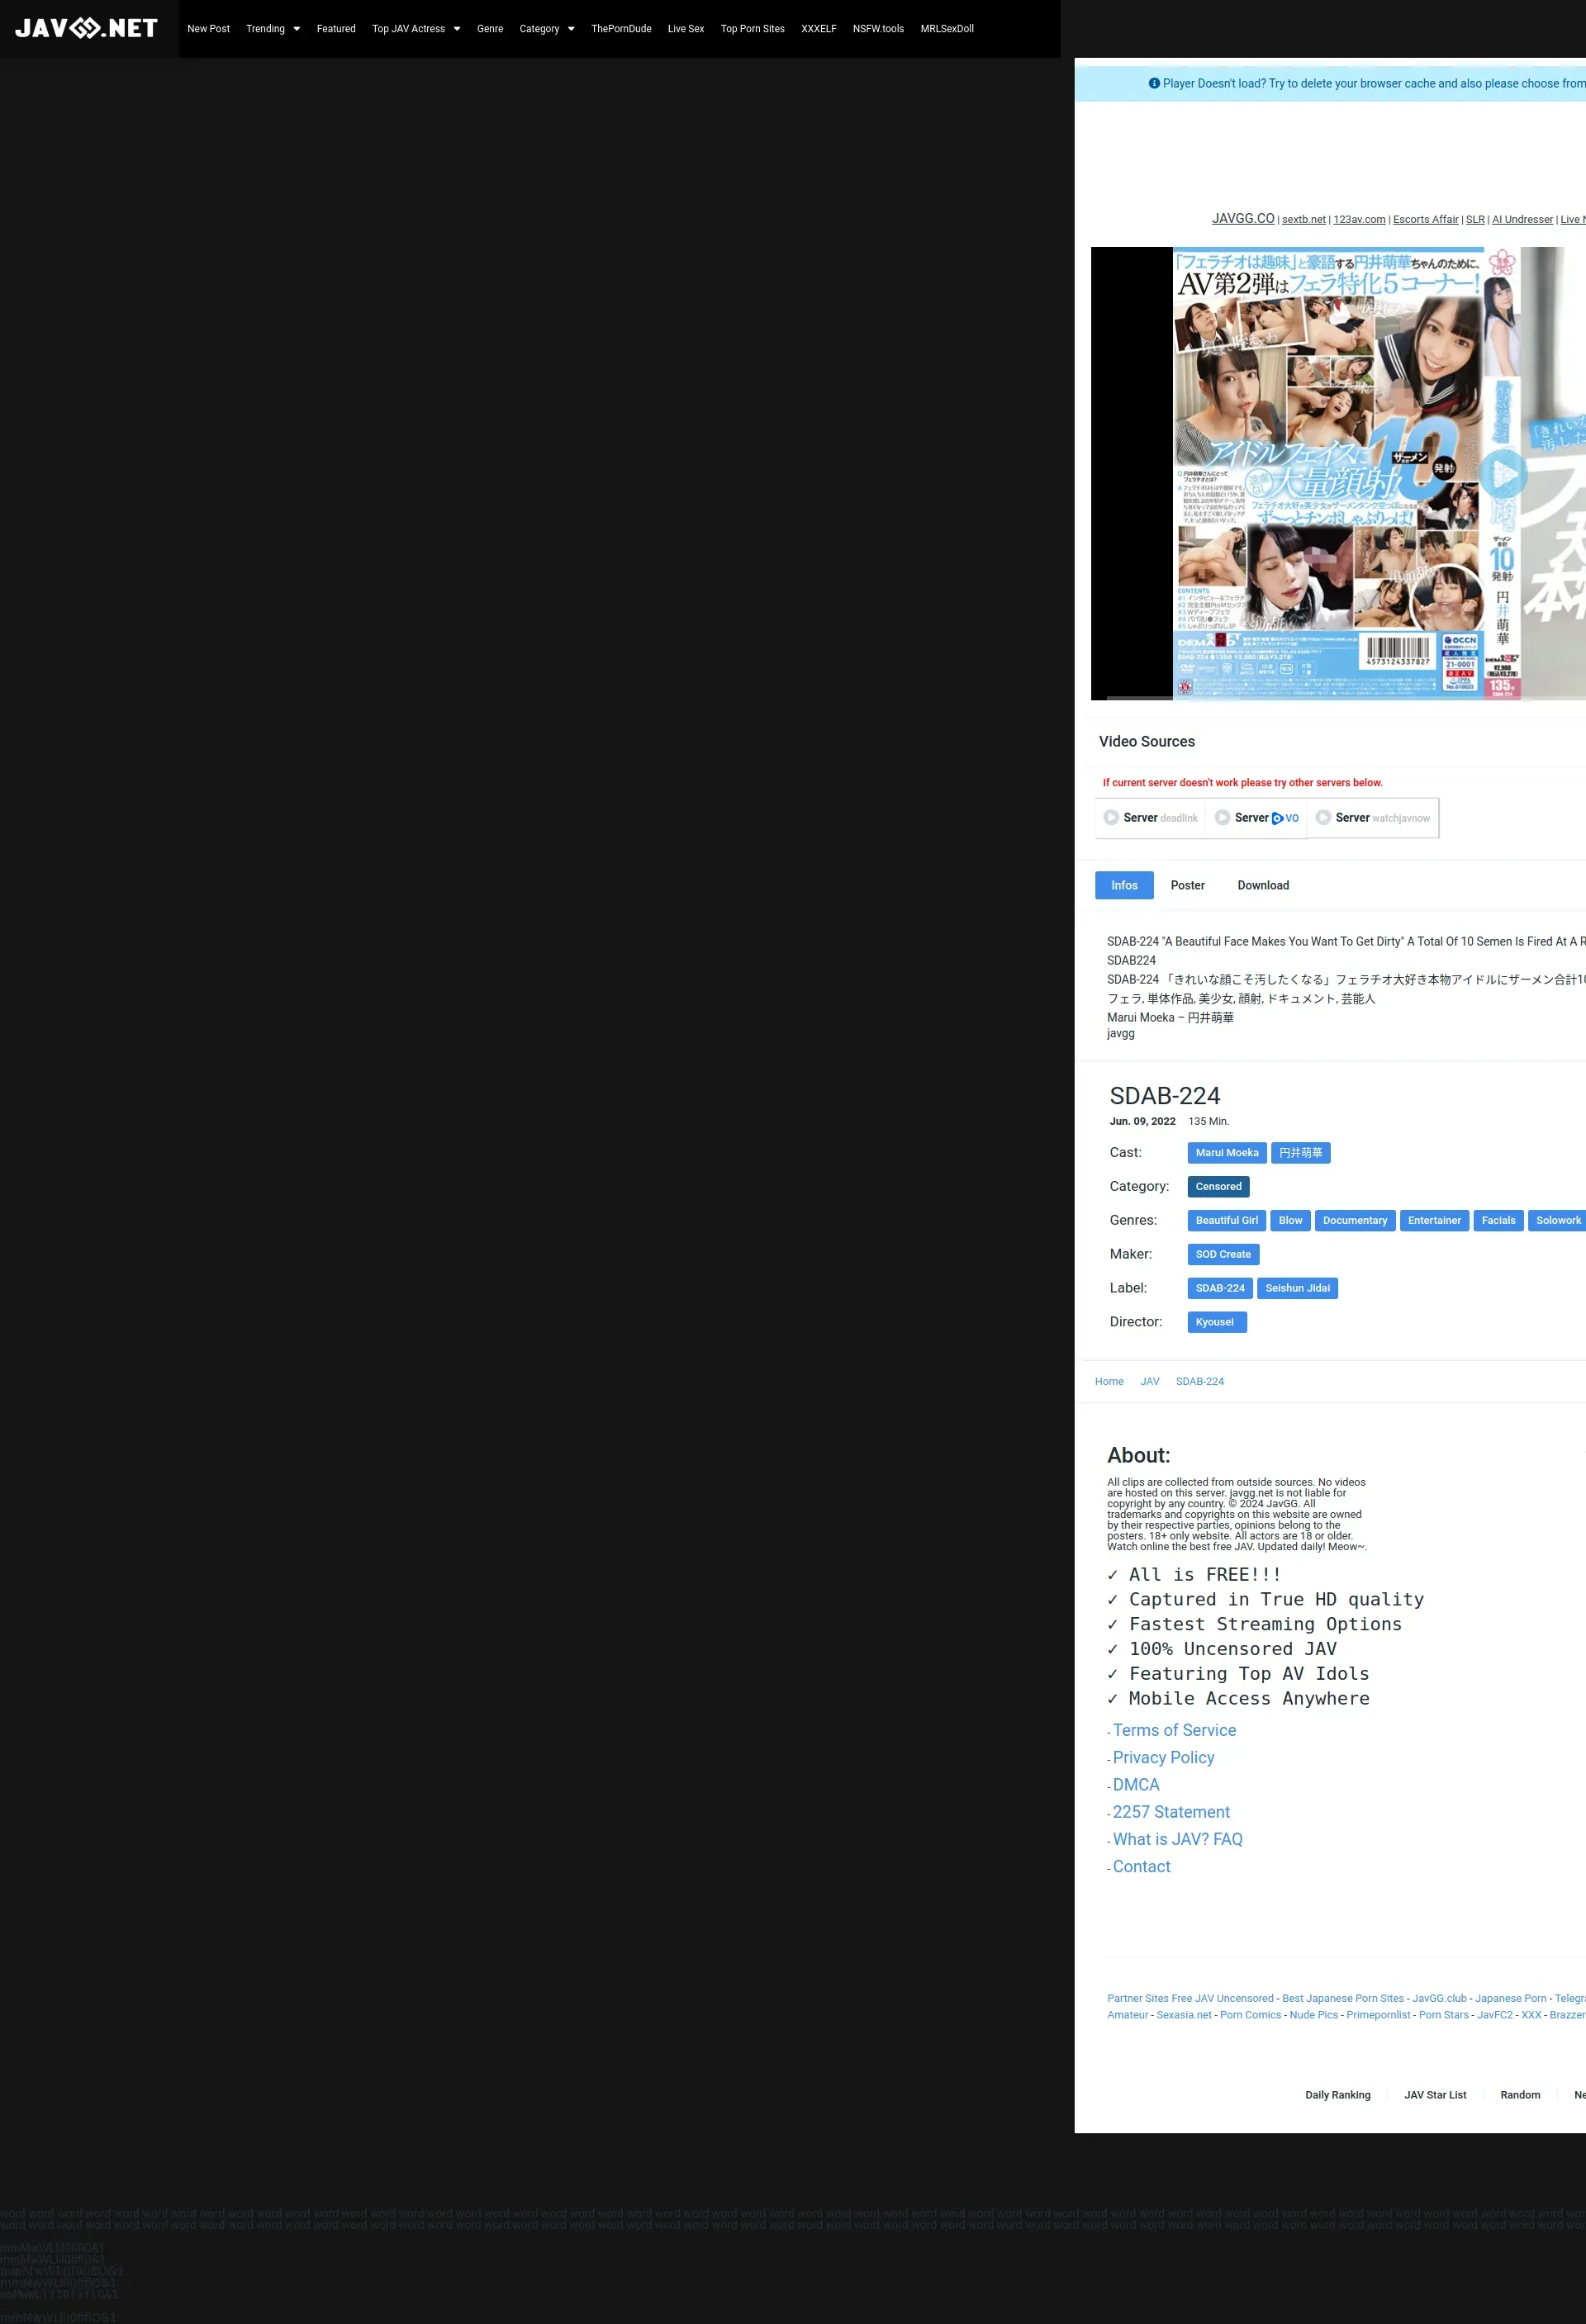Click the play icon beside Server watchjavnow
This screenshot has width=1586, height=2324.
[1323, 817]
